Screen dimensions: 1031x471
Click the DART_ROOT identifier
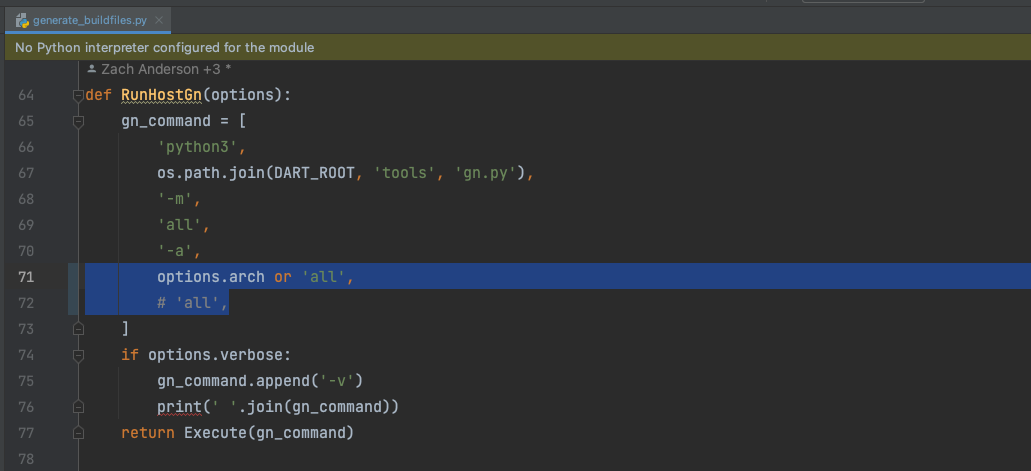(315, 173)
